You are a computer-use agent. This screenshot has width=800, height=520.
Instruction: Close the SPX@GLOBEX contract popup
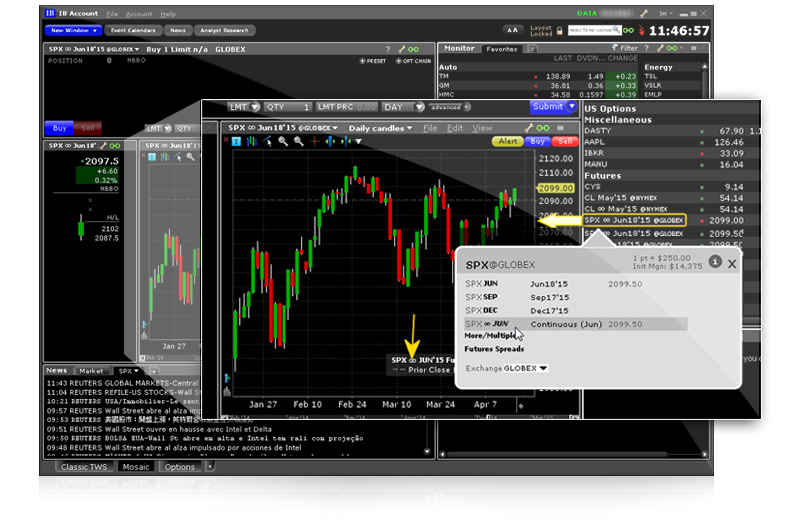coord(732,264)
